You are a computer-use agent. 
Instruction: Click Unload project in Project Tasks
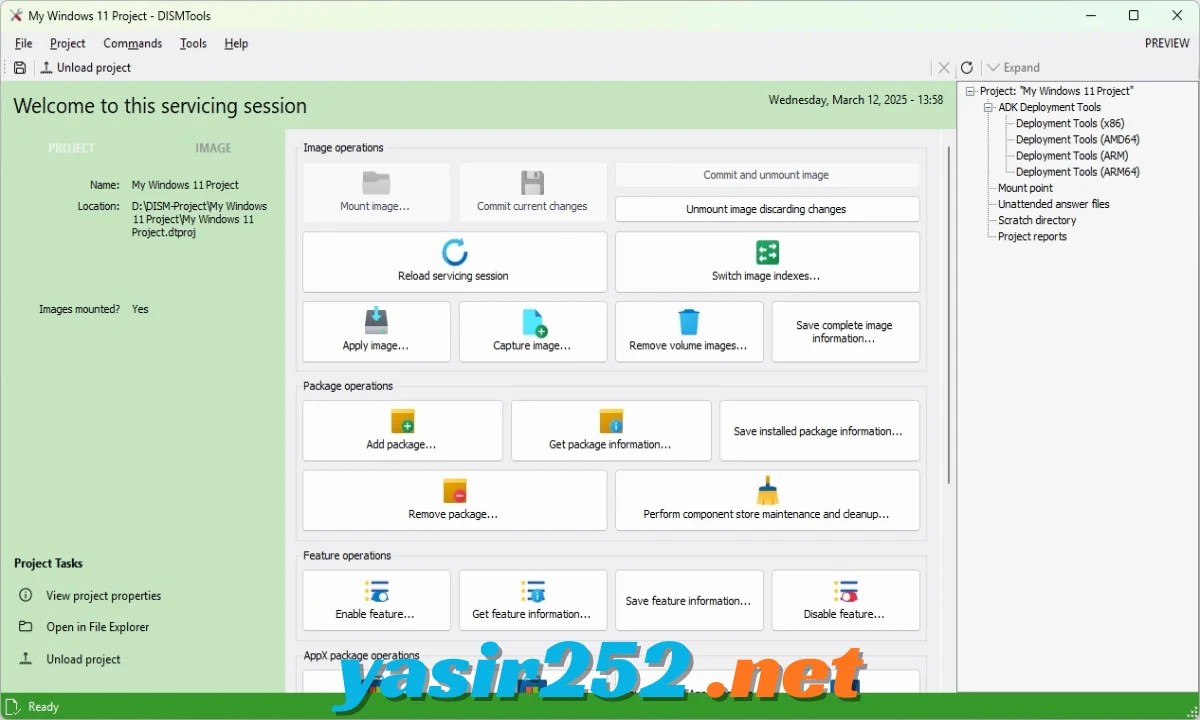pos(83,659)
